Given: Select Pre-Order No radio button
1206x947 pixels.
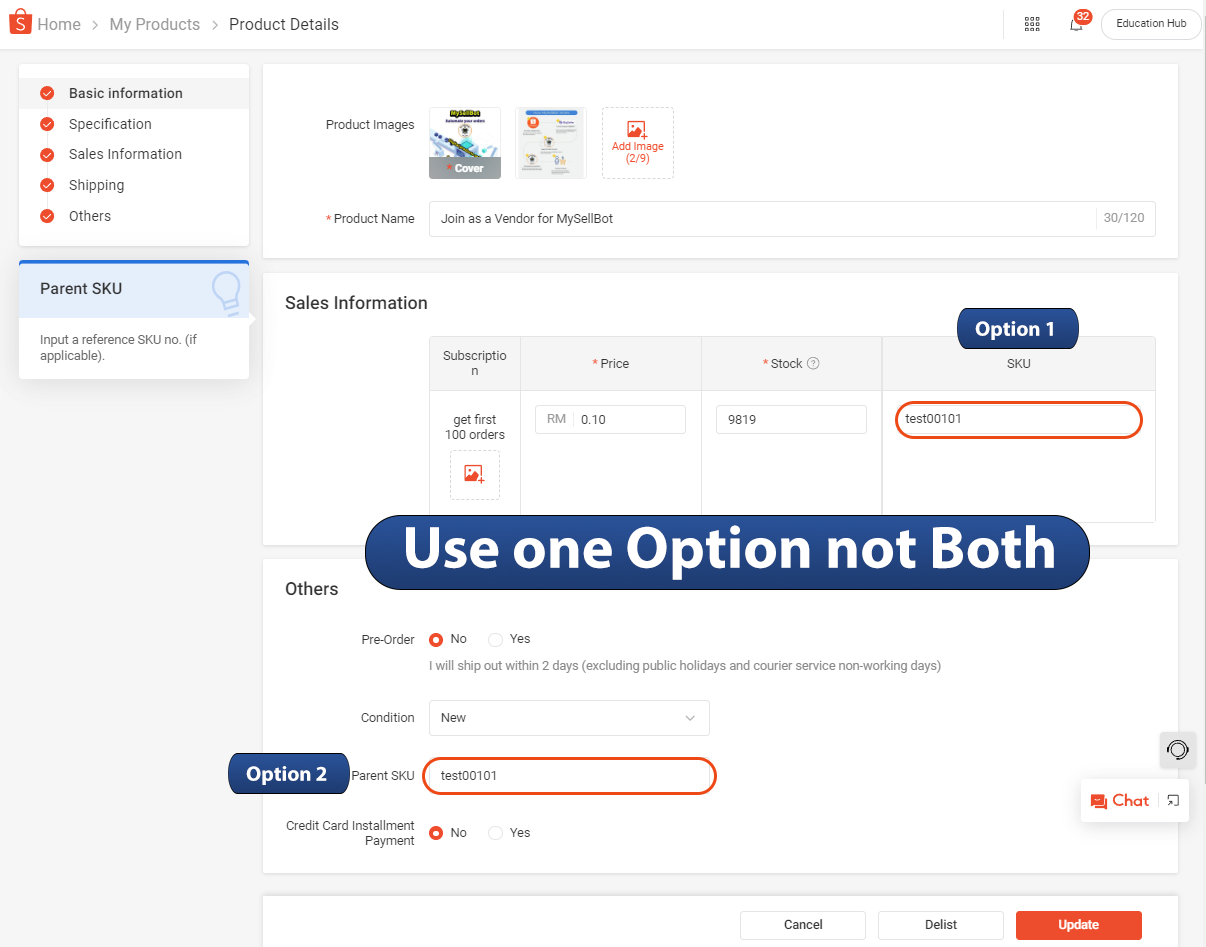Looking at the screenshot, I should (436, 639).
